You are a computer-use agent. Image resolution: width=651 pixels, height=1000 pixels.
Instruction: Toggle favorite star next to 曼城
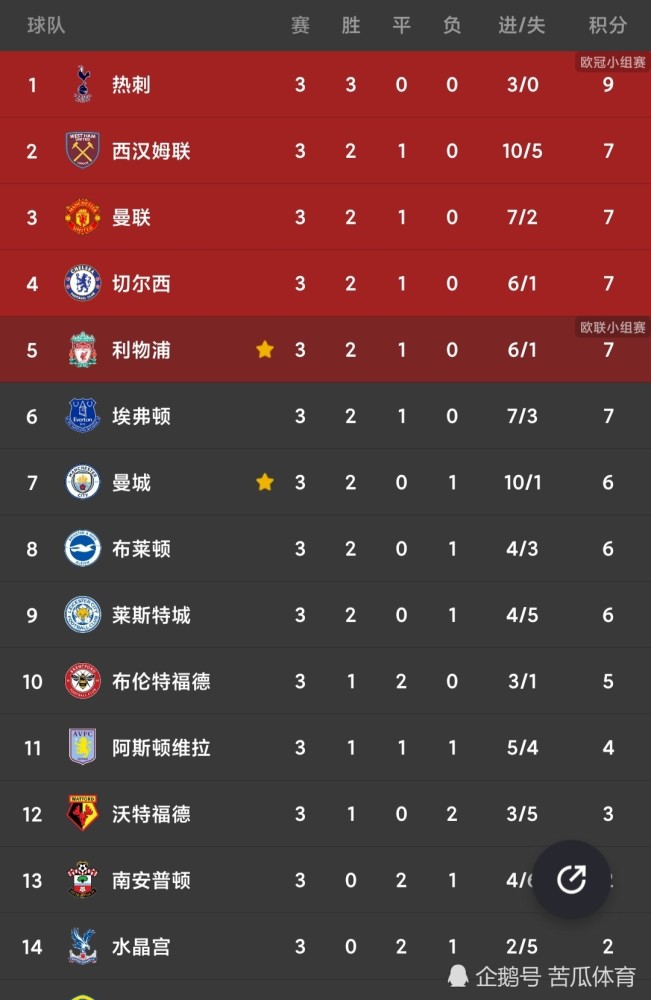coord(265,482)
